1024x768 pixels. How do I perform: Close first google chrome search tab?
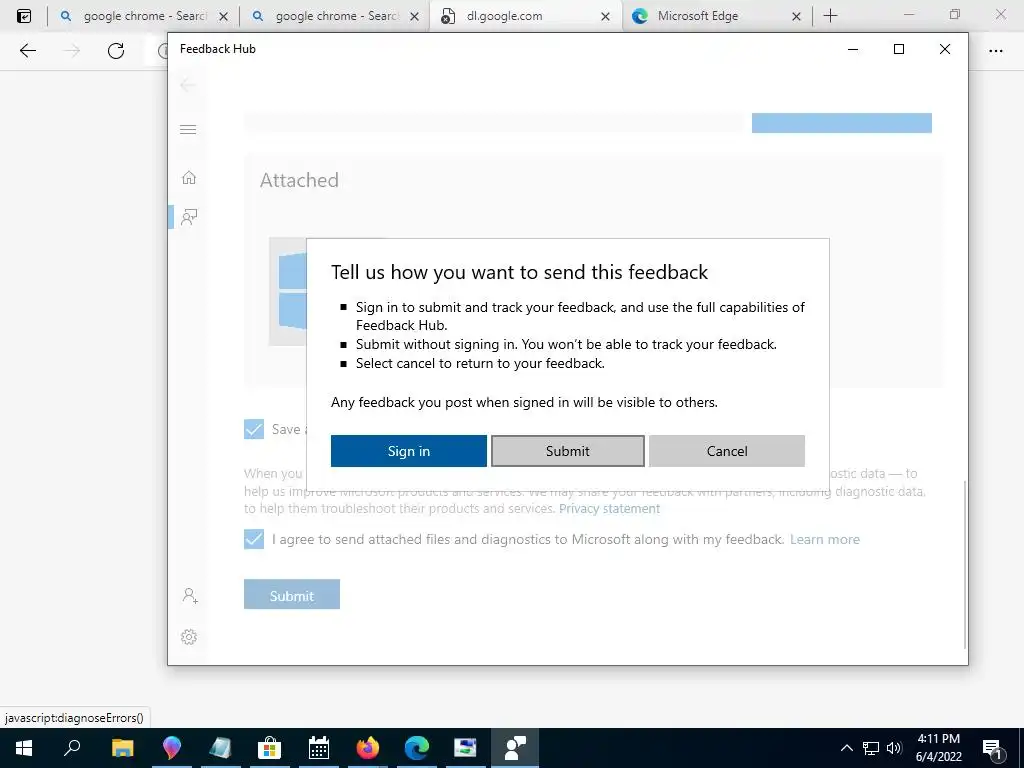pyautogui.click(x=223, y=16)
